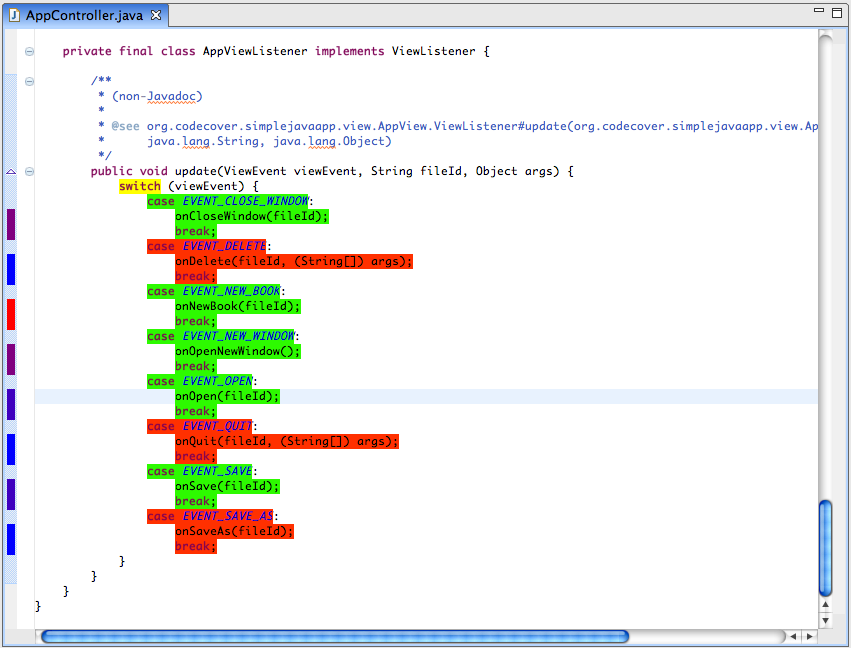Click the onNewBook(fileId); statement

coord(238,307)
